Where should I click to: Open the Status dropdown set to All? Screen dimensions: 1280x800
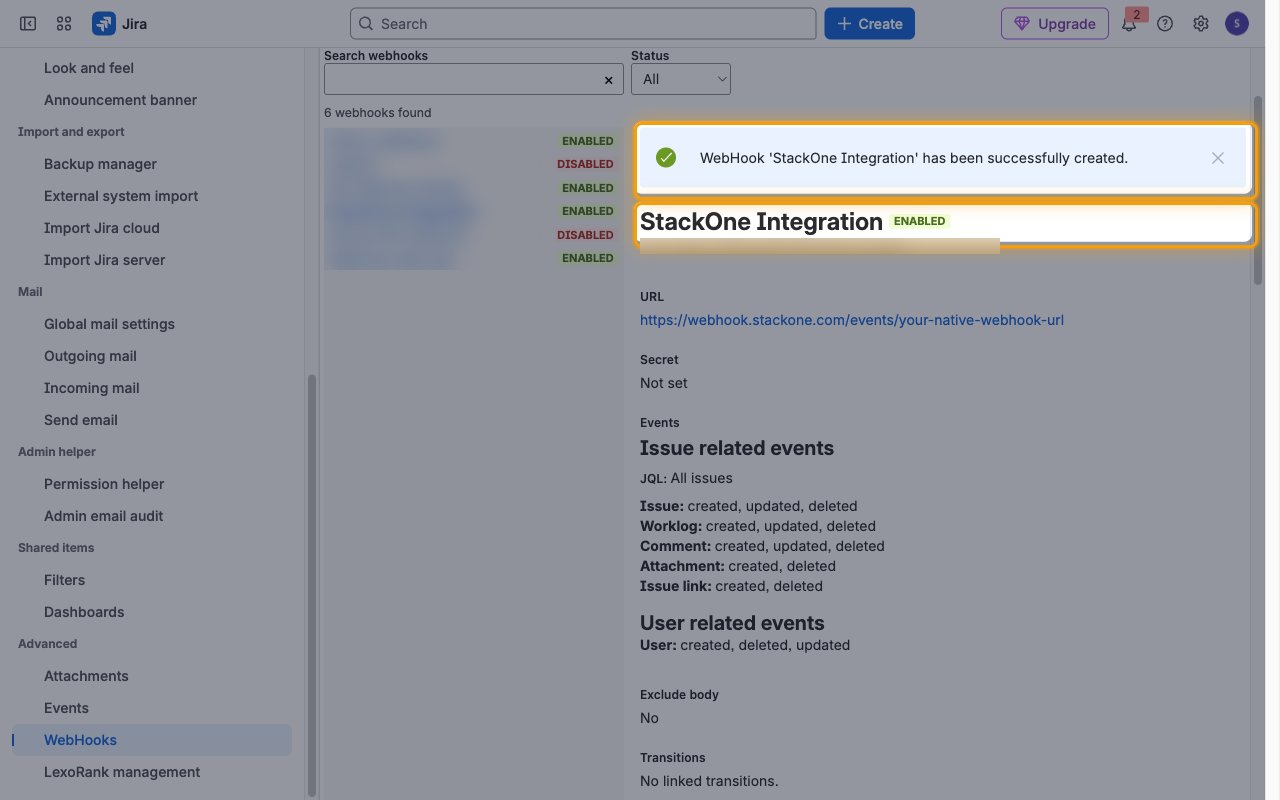[x=681, y=79]
